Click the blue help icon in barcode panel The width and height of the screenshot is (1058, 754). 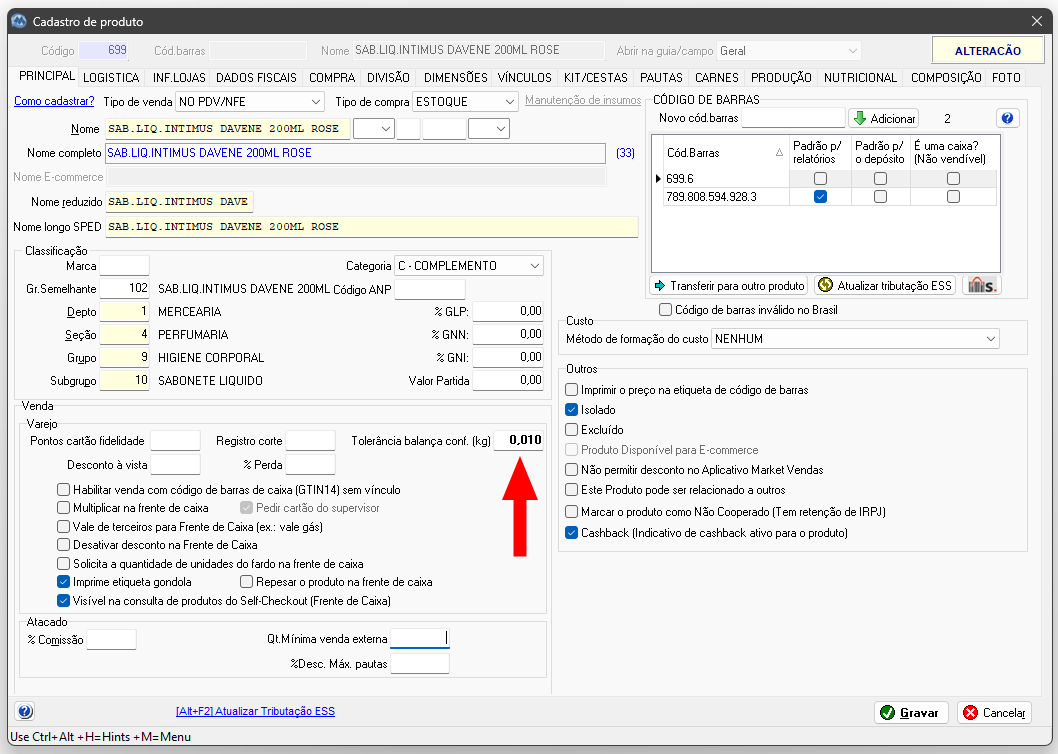(1007, 118)
